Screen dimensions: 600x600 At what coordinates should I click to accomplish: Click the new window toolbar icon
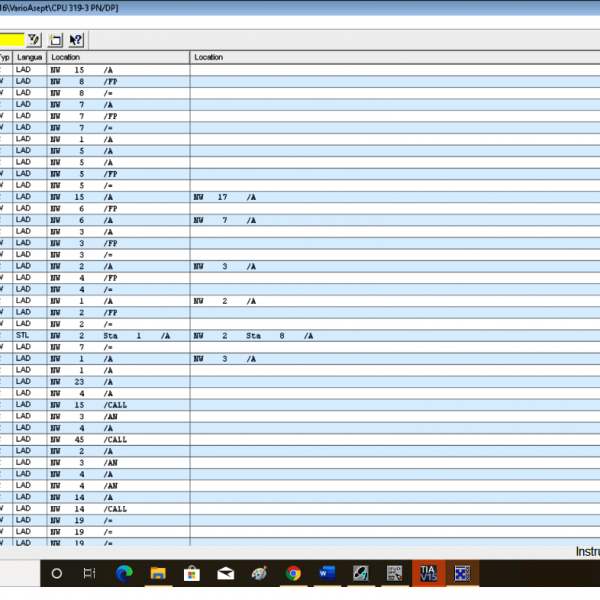point(55,40)
